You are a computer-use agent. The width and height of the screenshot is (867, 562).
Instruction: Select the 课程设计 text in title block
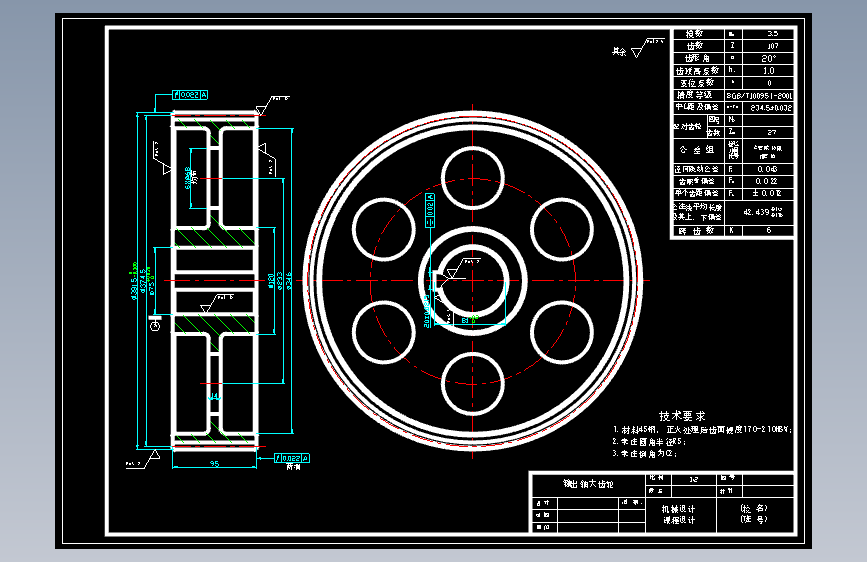point(679,520)
